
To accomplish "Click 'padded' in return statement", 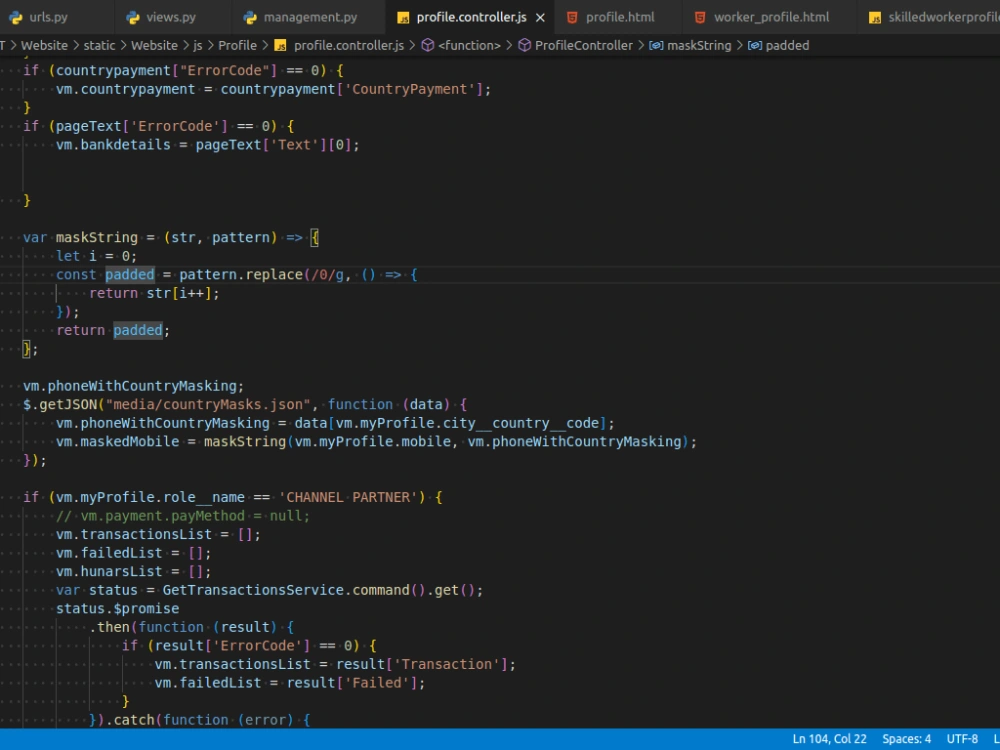I will (138, 330).
